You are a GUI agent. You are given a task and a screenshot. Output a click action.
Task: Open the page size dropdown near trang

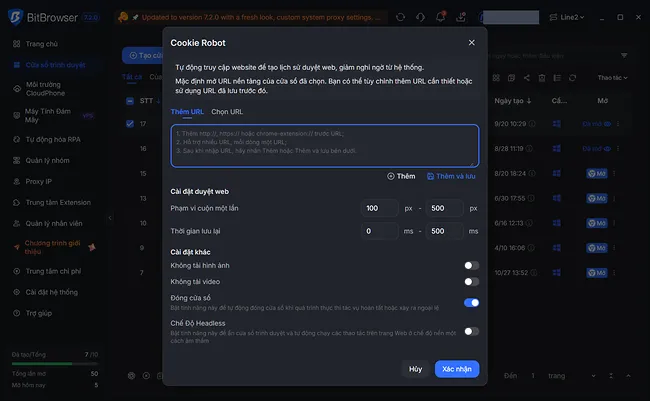point(594,376)
